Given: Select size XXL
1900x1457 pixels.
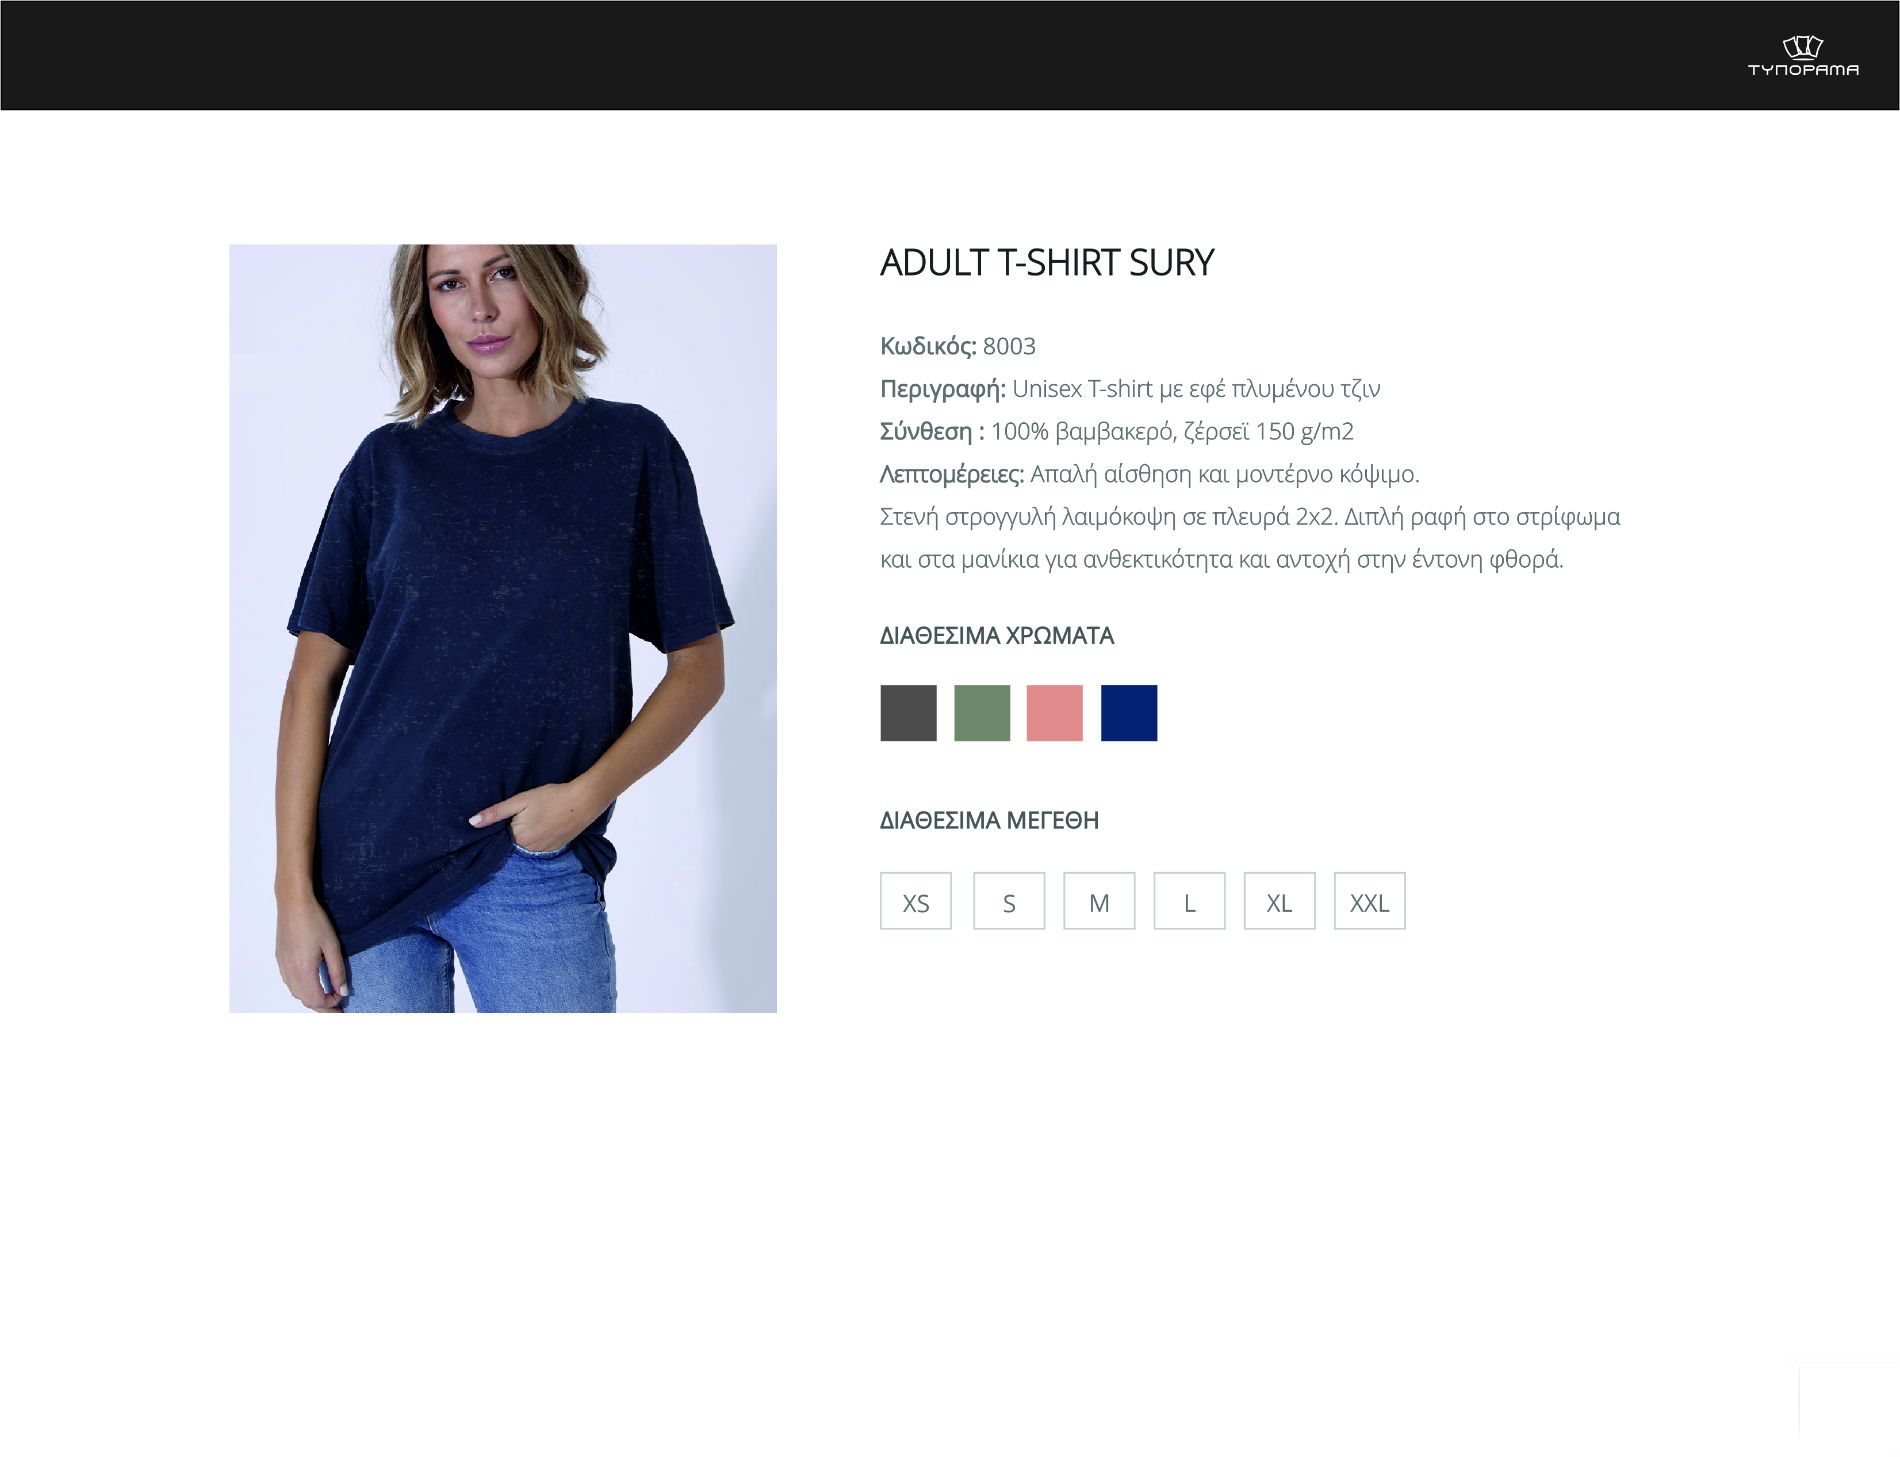Looking at the screenshot, I should tap(1370, 901).
